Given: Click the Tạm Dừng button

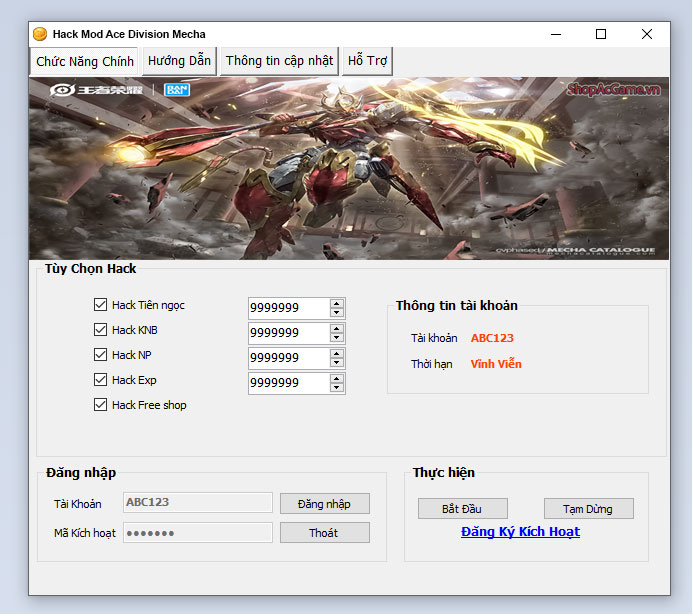Looking at the screenshot, I should (x=588, y=509).
